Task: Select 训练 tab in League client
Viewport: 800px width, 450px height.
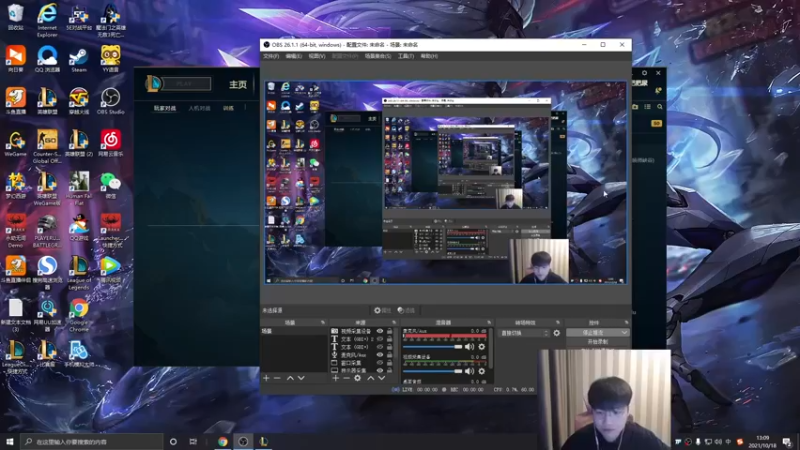Action: (x=228, y=108)
